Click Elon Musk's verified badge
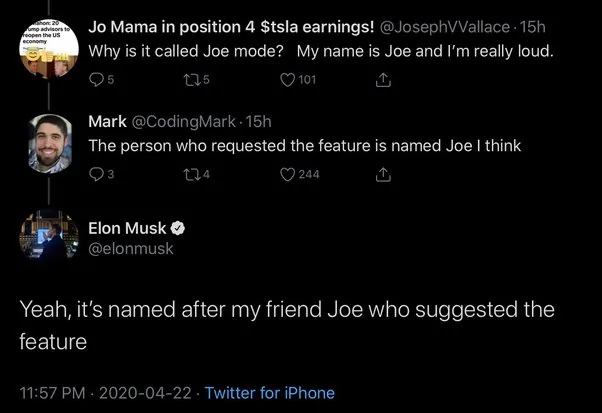Viewport: 602px width, 413px height. 177,228
